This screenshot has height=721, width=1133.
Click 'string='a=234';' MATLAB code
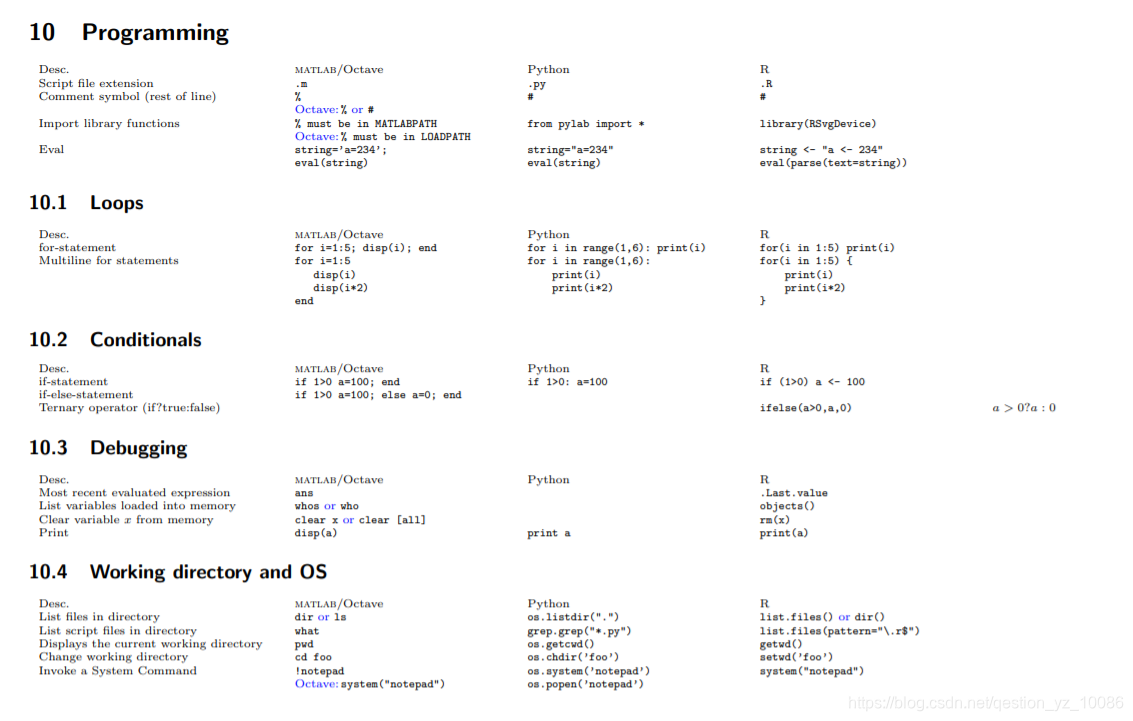(x=340, y=150)
